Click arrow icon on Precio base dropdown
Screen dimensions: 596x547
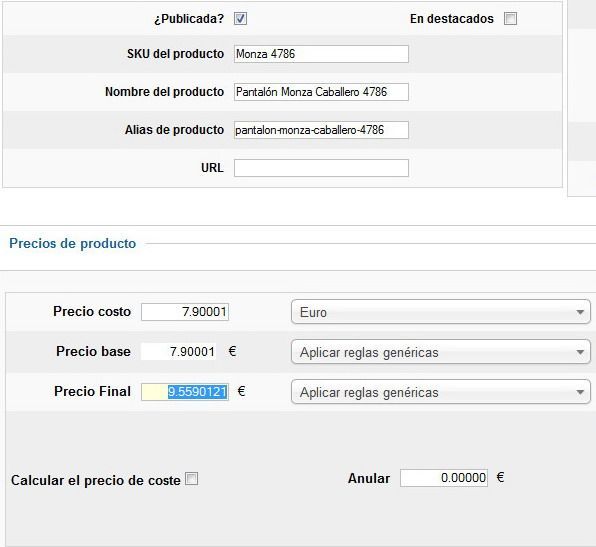[580, 352]
